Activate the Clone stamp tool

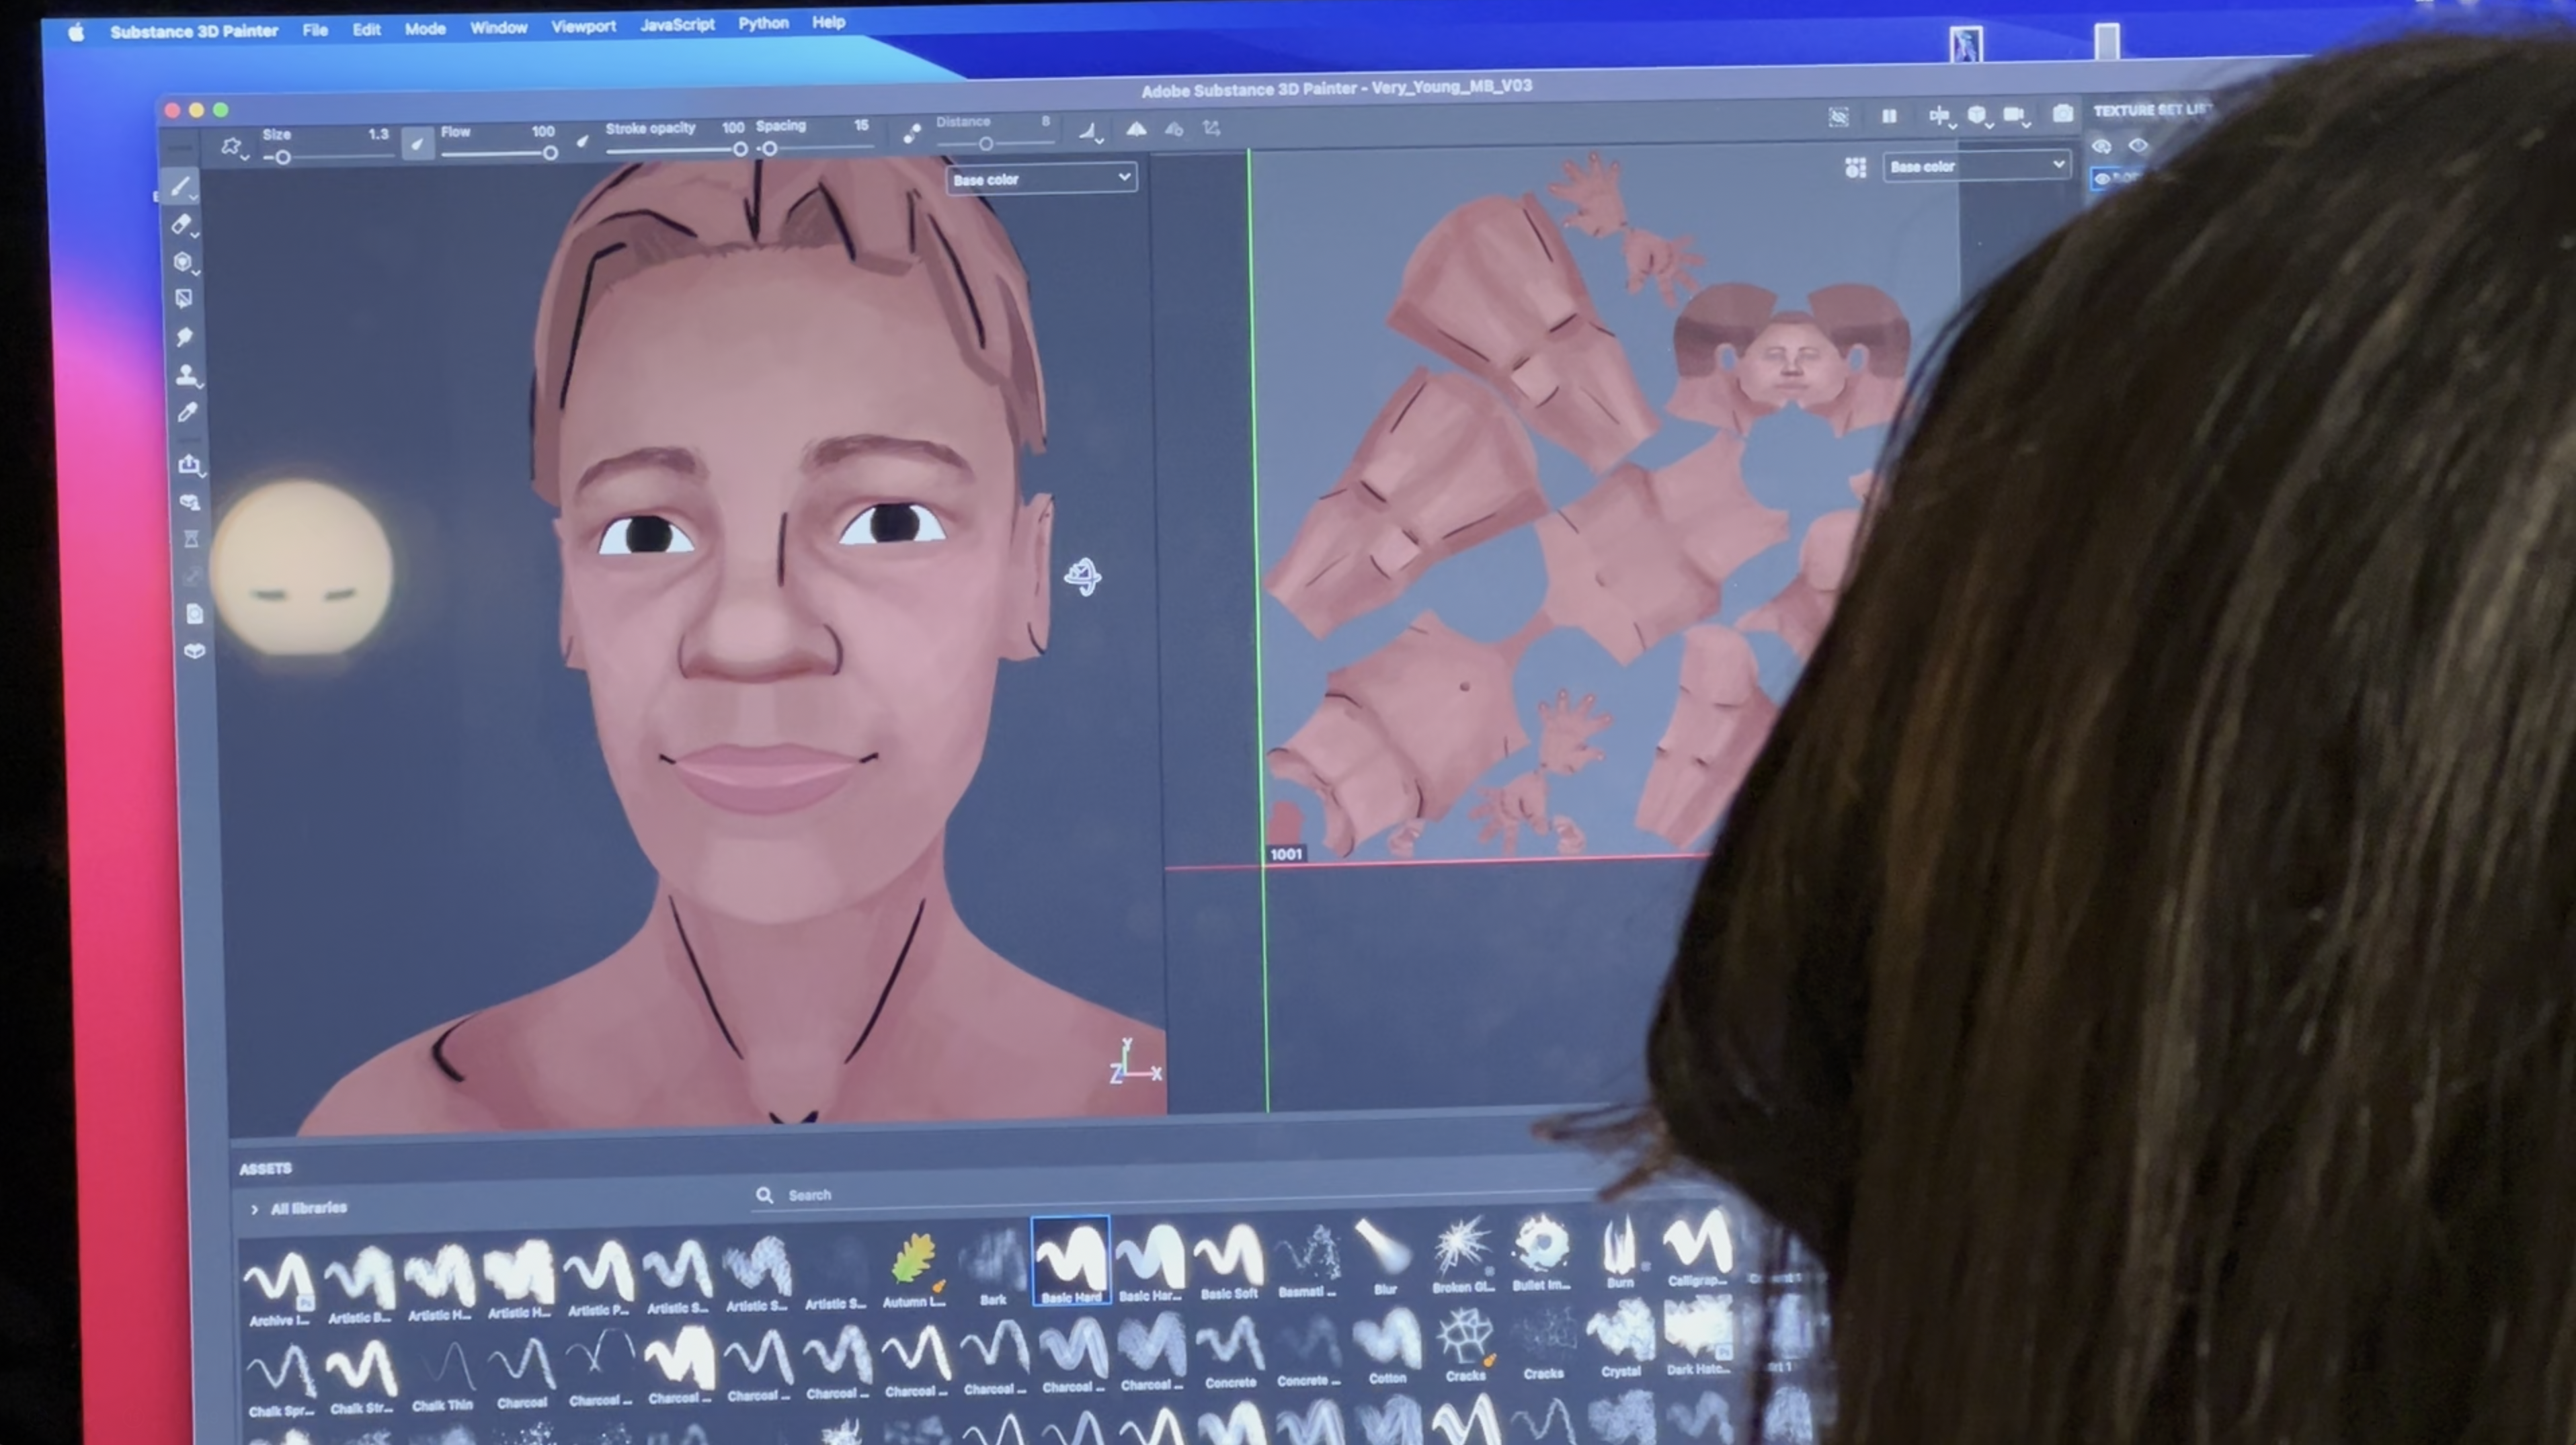pyautogui.click(x=185, y=375)
